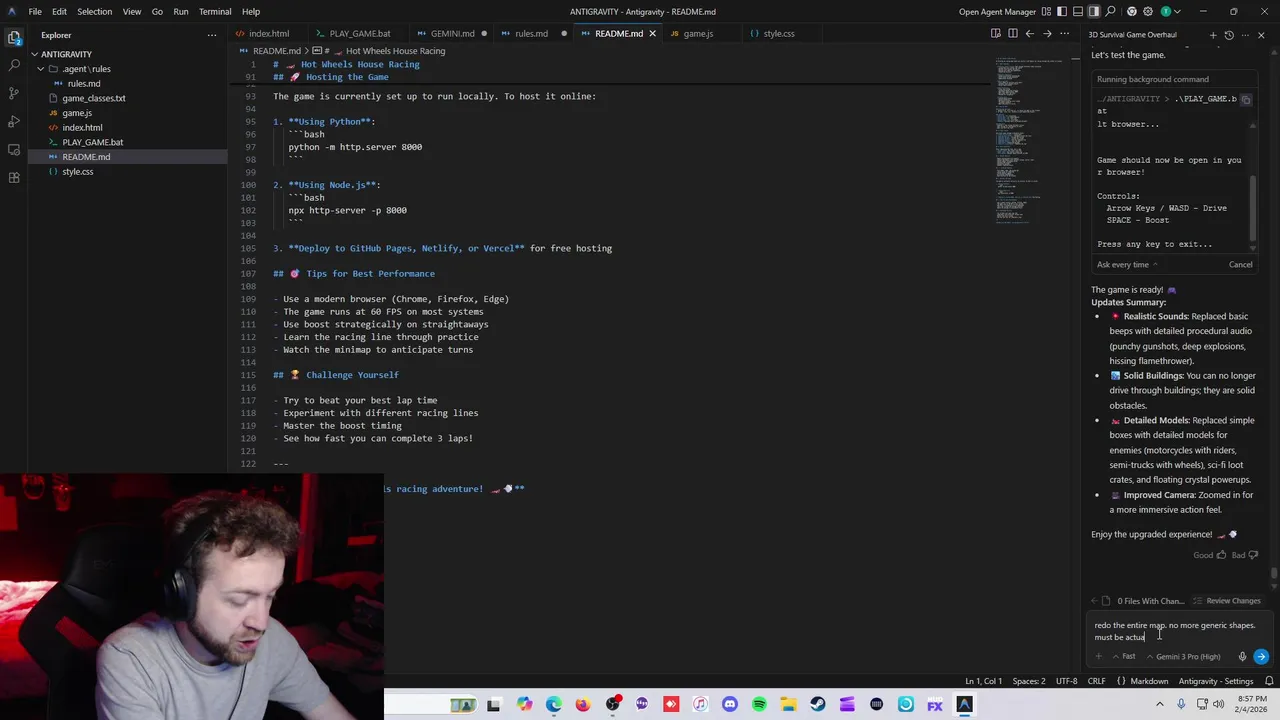The width and height of the screenshot is (1280, 720).
Task: Open the File menu
Action: (x=35, y=12)
